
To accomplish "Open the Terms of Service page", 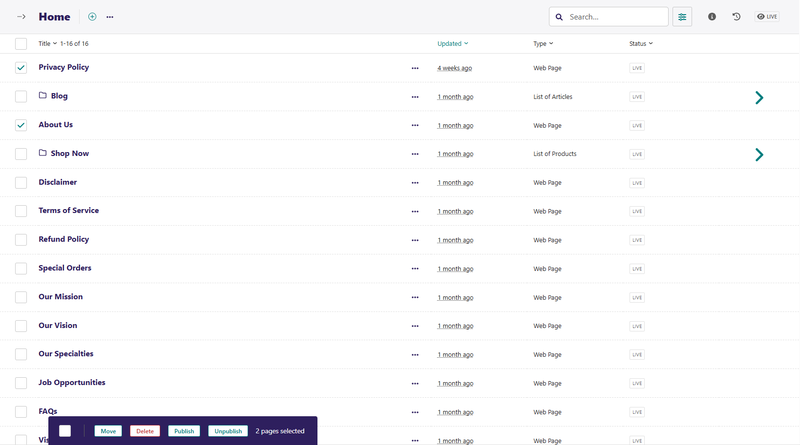I will (68, 211).
